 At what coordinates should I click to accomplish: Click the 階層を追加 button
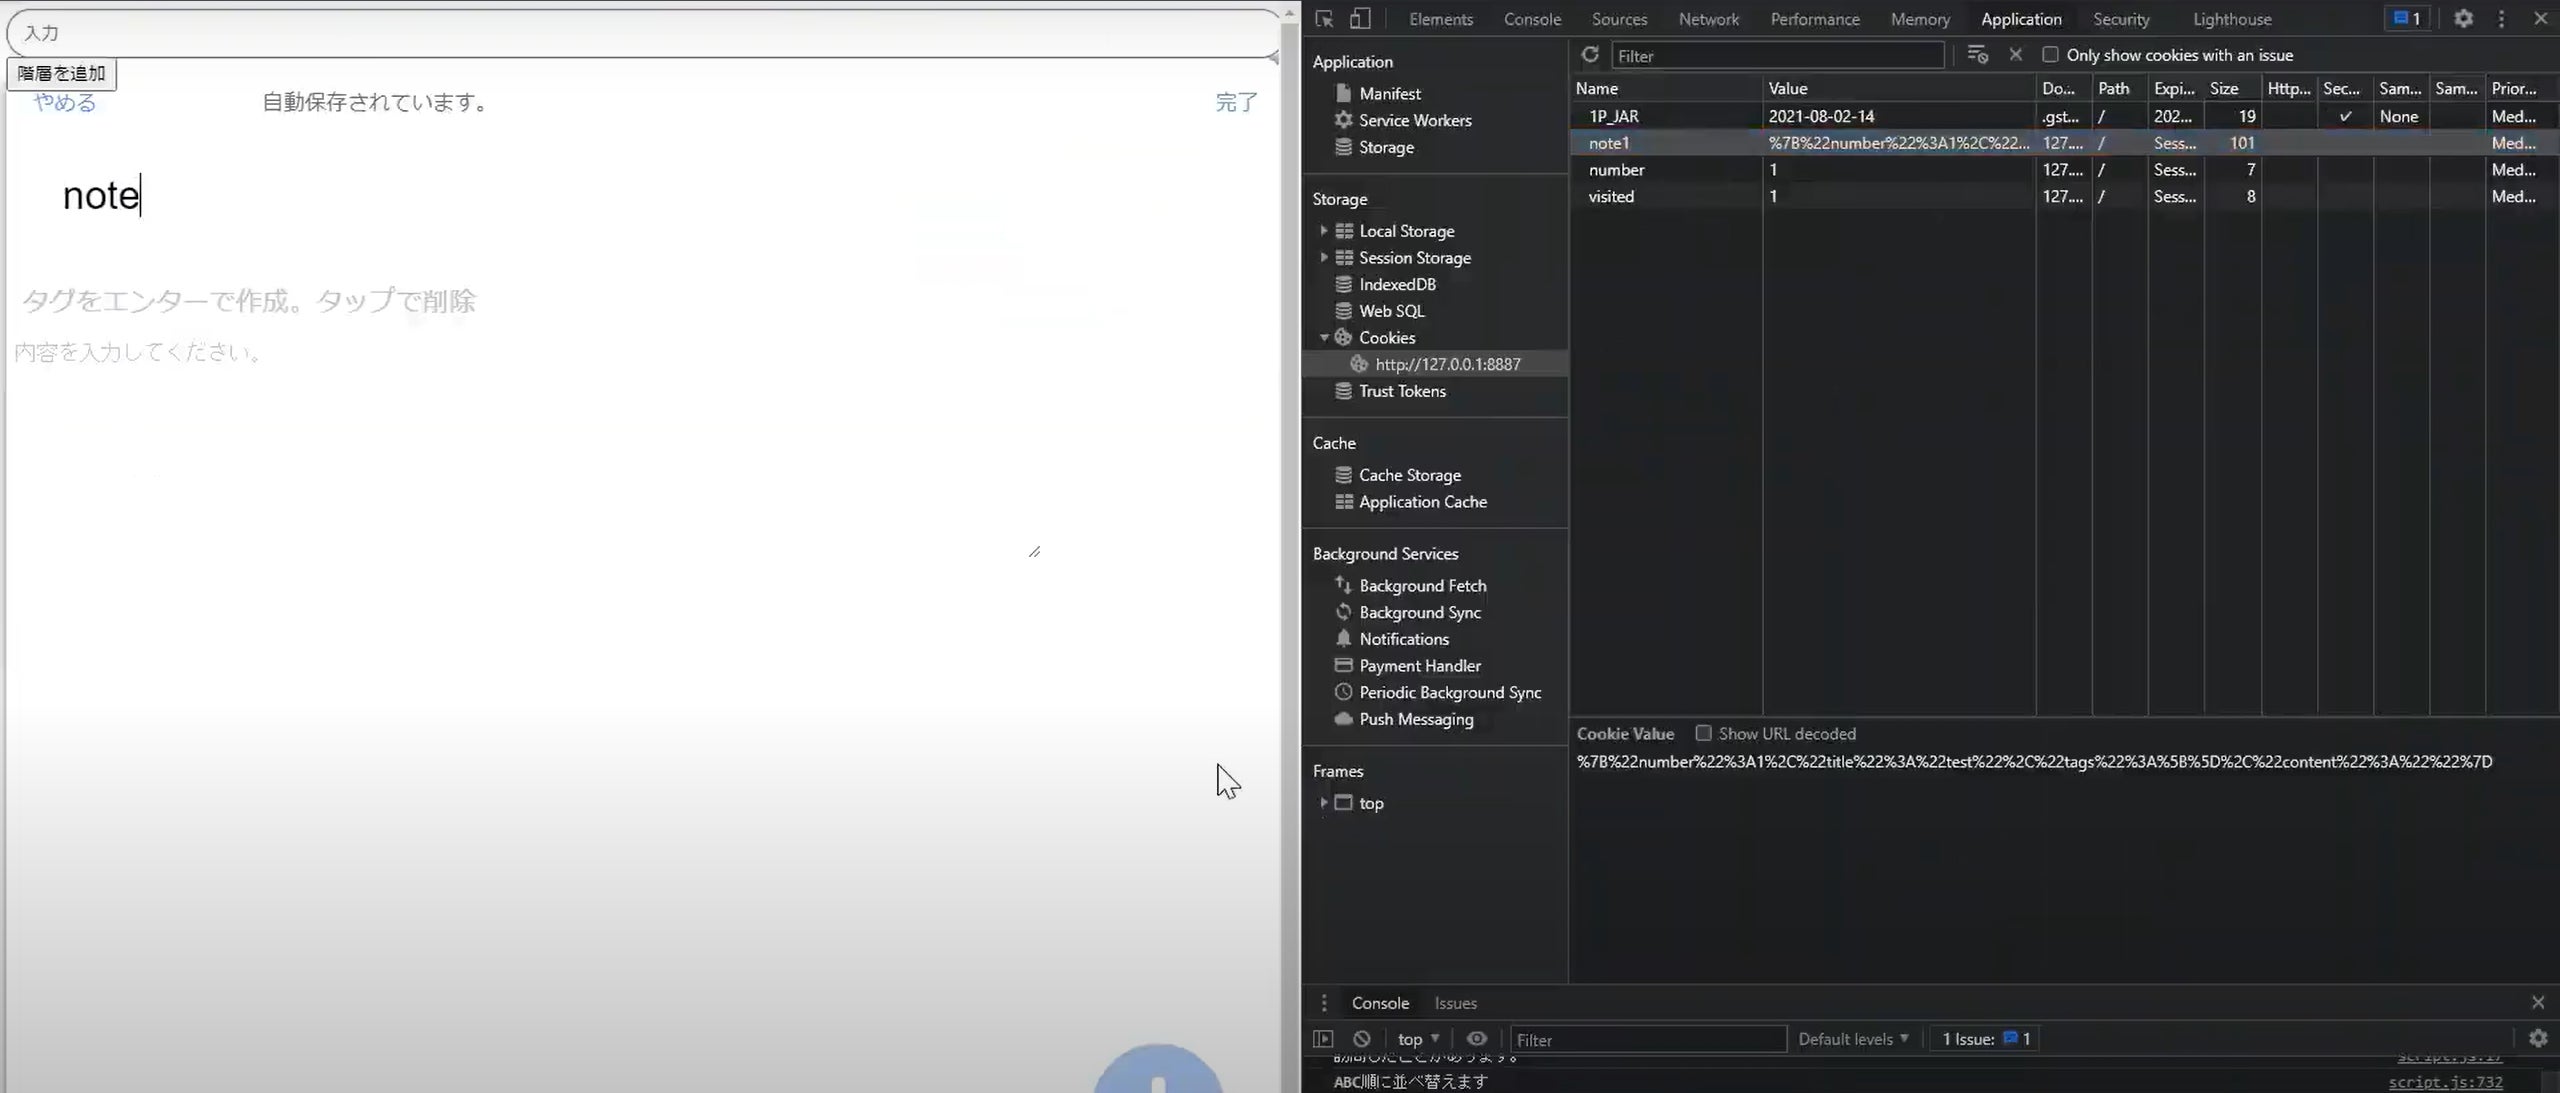click(62, 74)
